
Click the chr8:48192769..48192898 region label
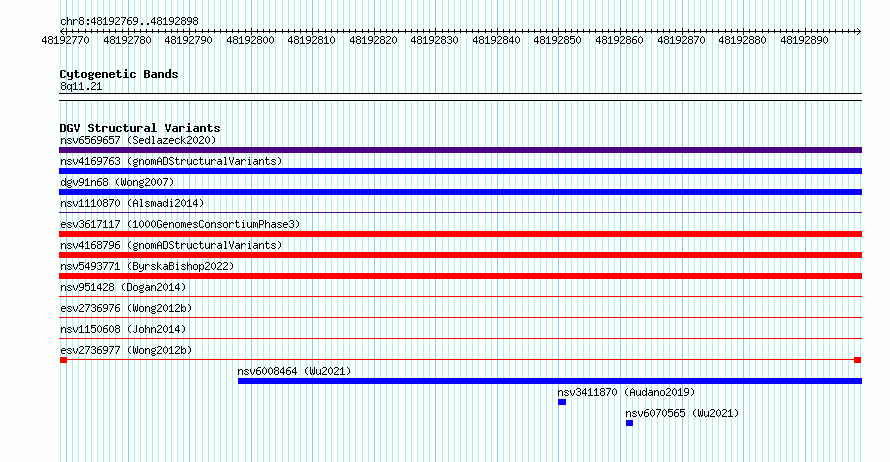[x=129, y=21]
